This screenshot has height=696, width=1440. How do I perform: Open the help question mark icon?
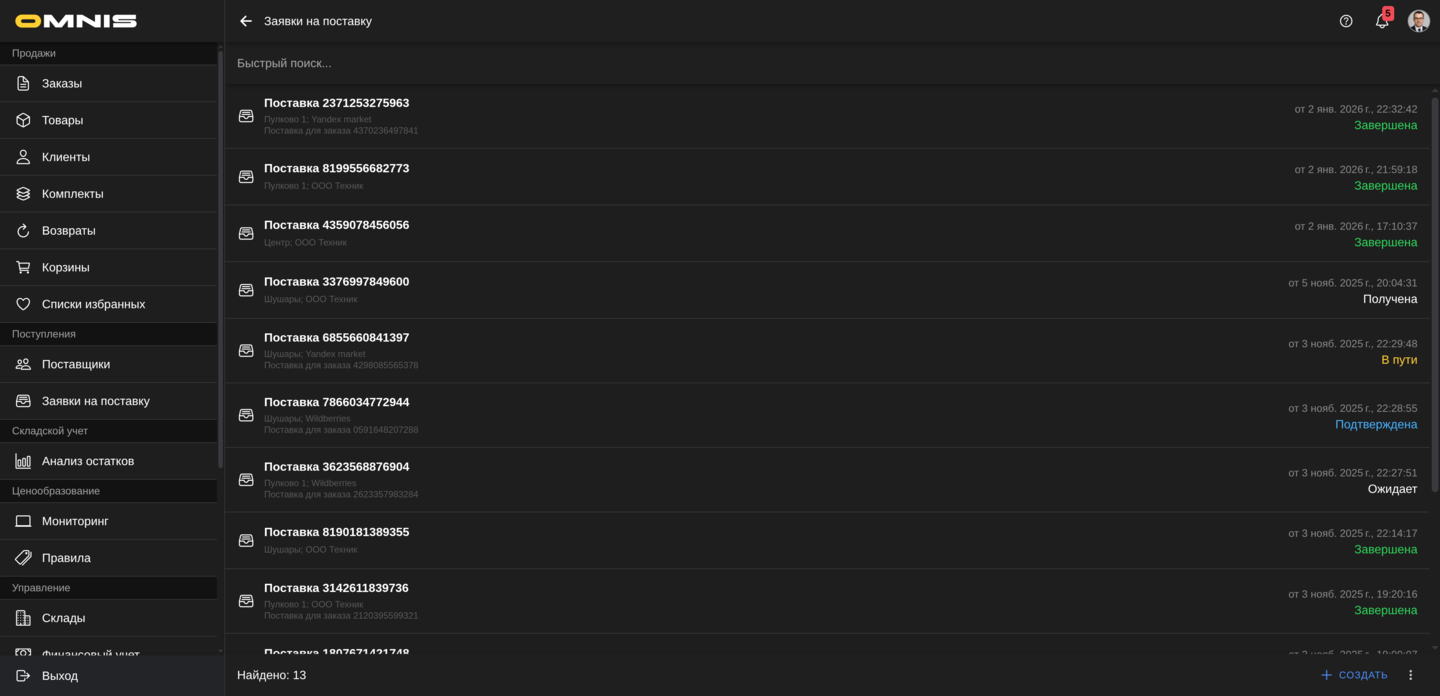1346,21
